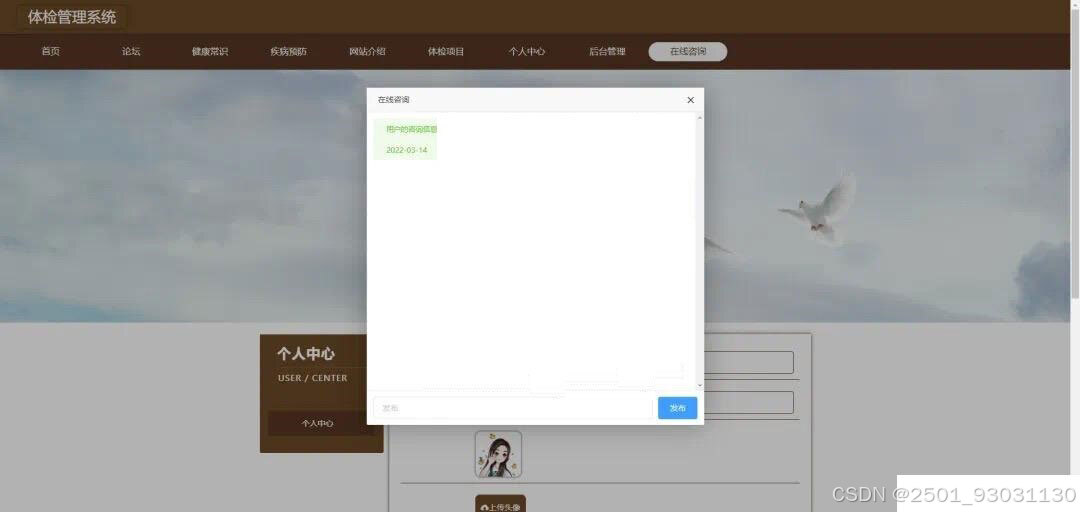Image resolution: width=1080 pixels, height=512 pixels.
Task: Click the 在线咨询 dialog title text
Action: point(394,100)
